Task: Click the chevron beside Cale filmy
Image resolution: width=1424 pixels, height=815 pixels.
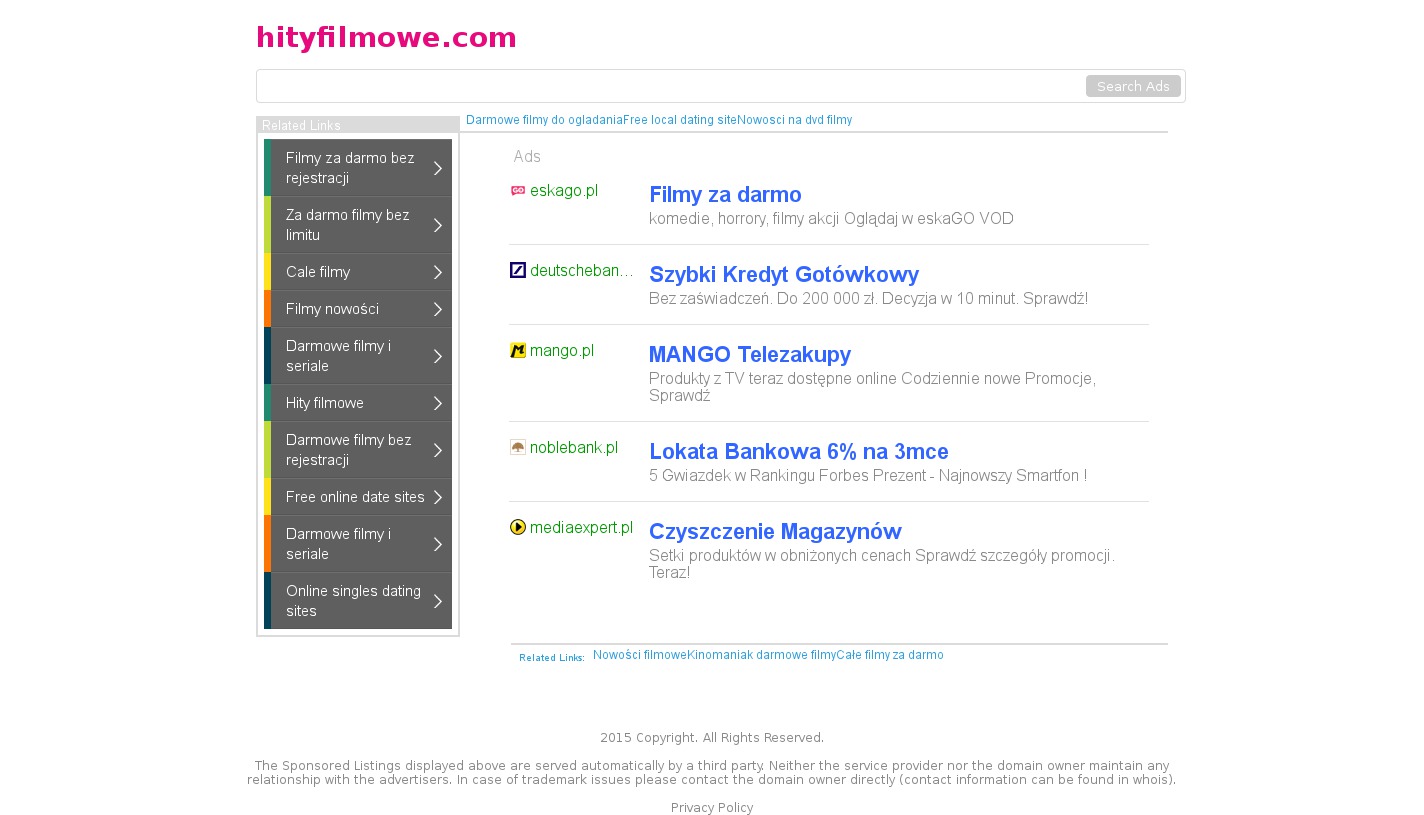Action: click(438, 272)
